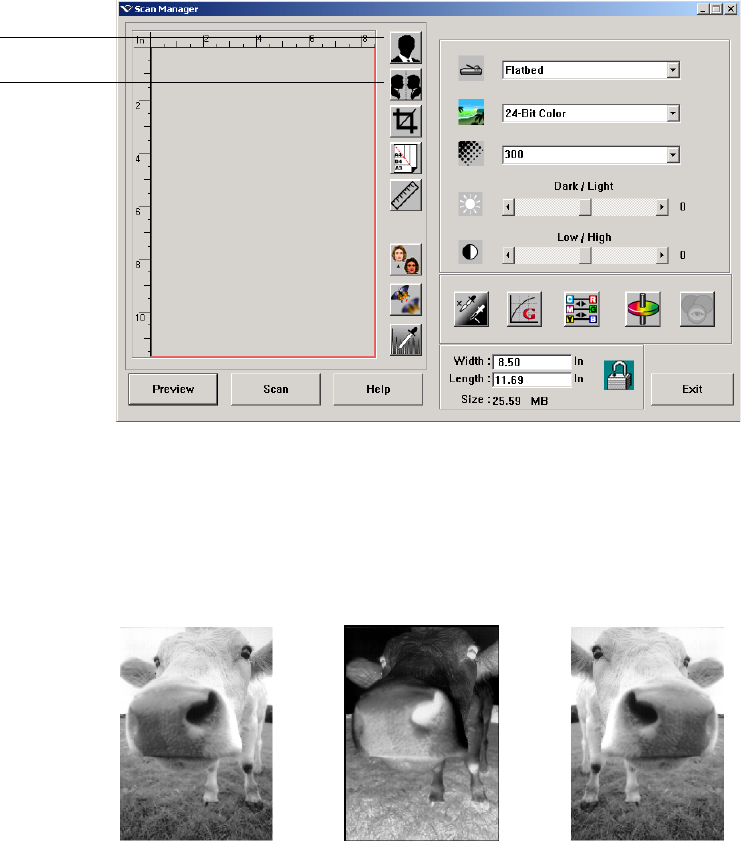Click the Scan button
The width and height of the screenshot is (741, 841).
pyautogui.click(x=276, y=389)
